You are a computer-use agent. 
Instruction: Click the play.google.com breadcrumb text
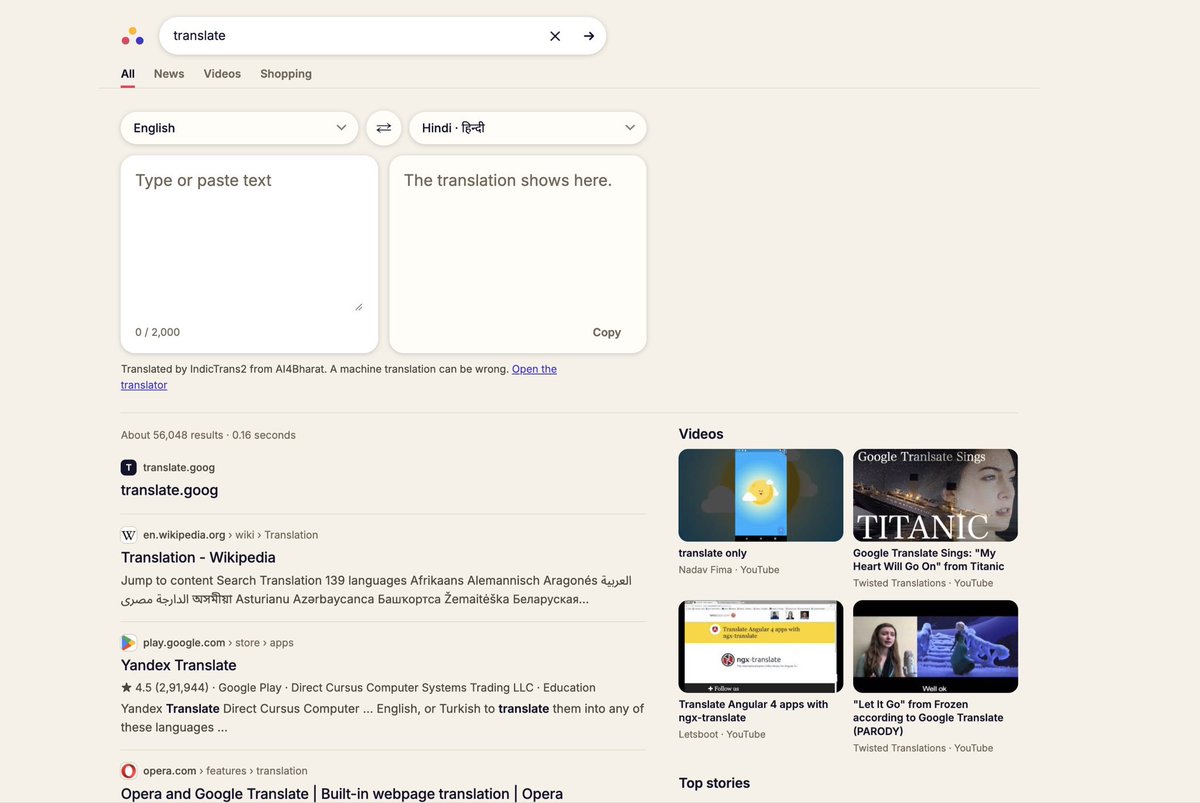tap(218, 643)
